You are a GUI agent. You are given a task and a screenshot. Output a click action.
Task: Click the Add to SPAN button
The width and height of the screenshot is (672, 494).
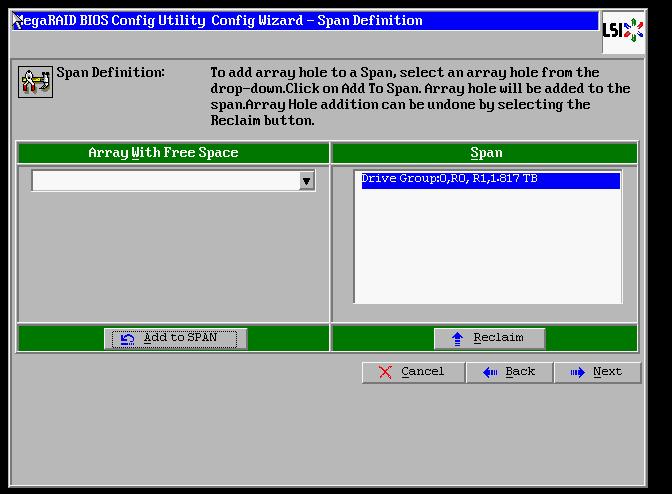pos(175,338)
